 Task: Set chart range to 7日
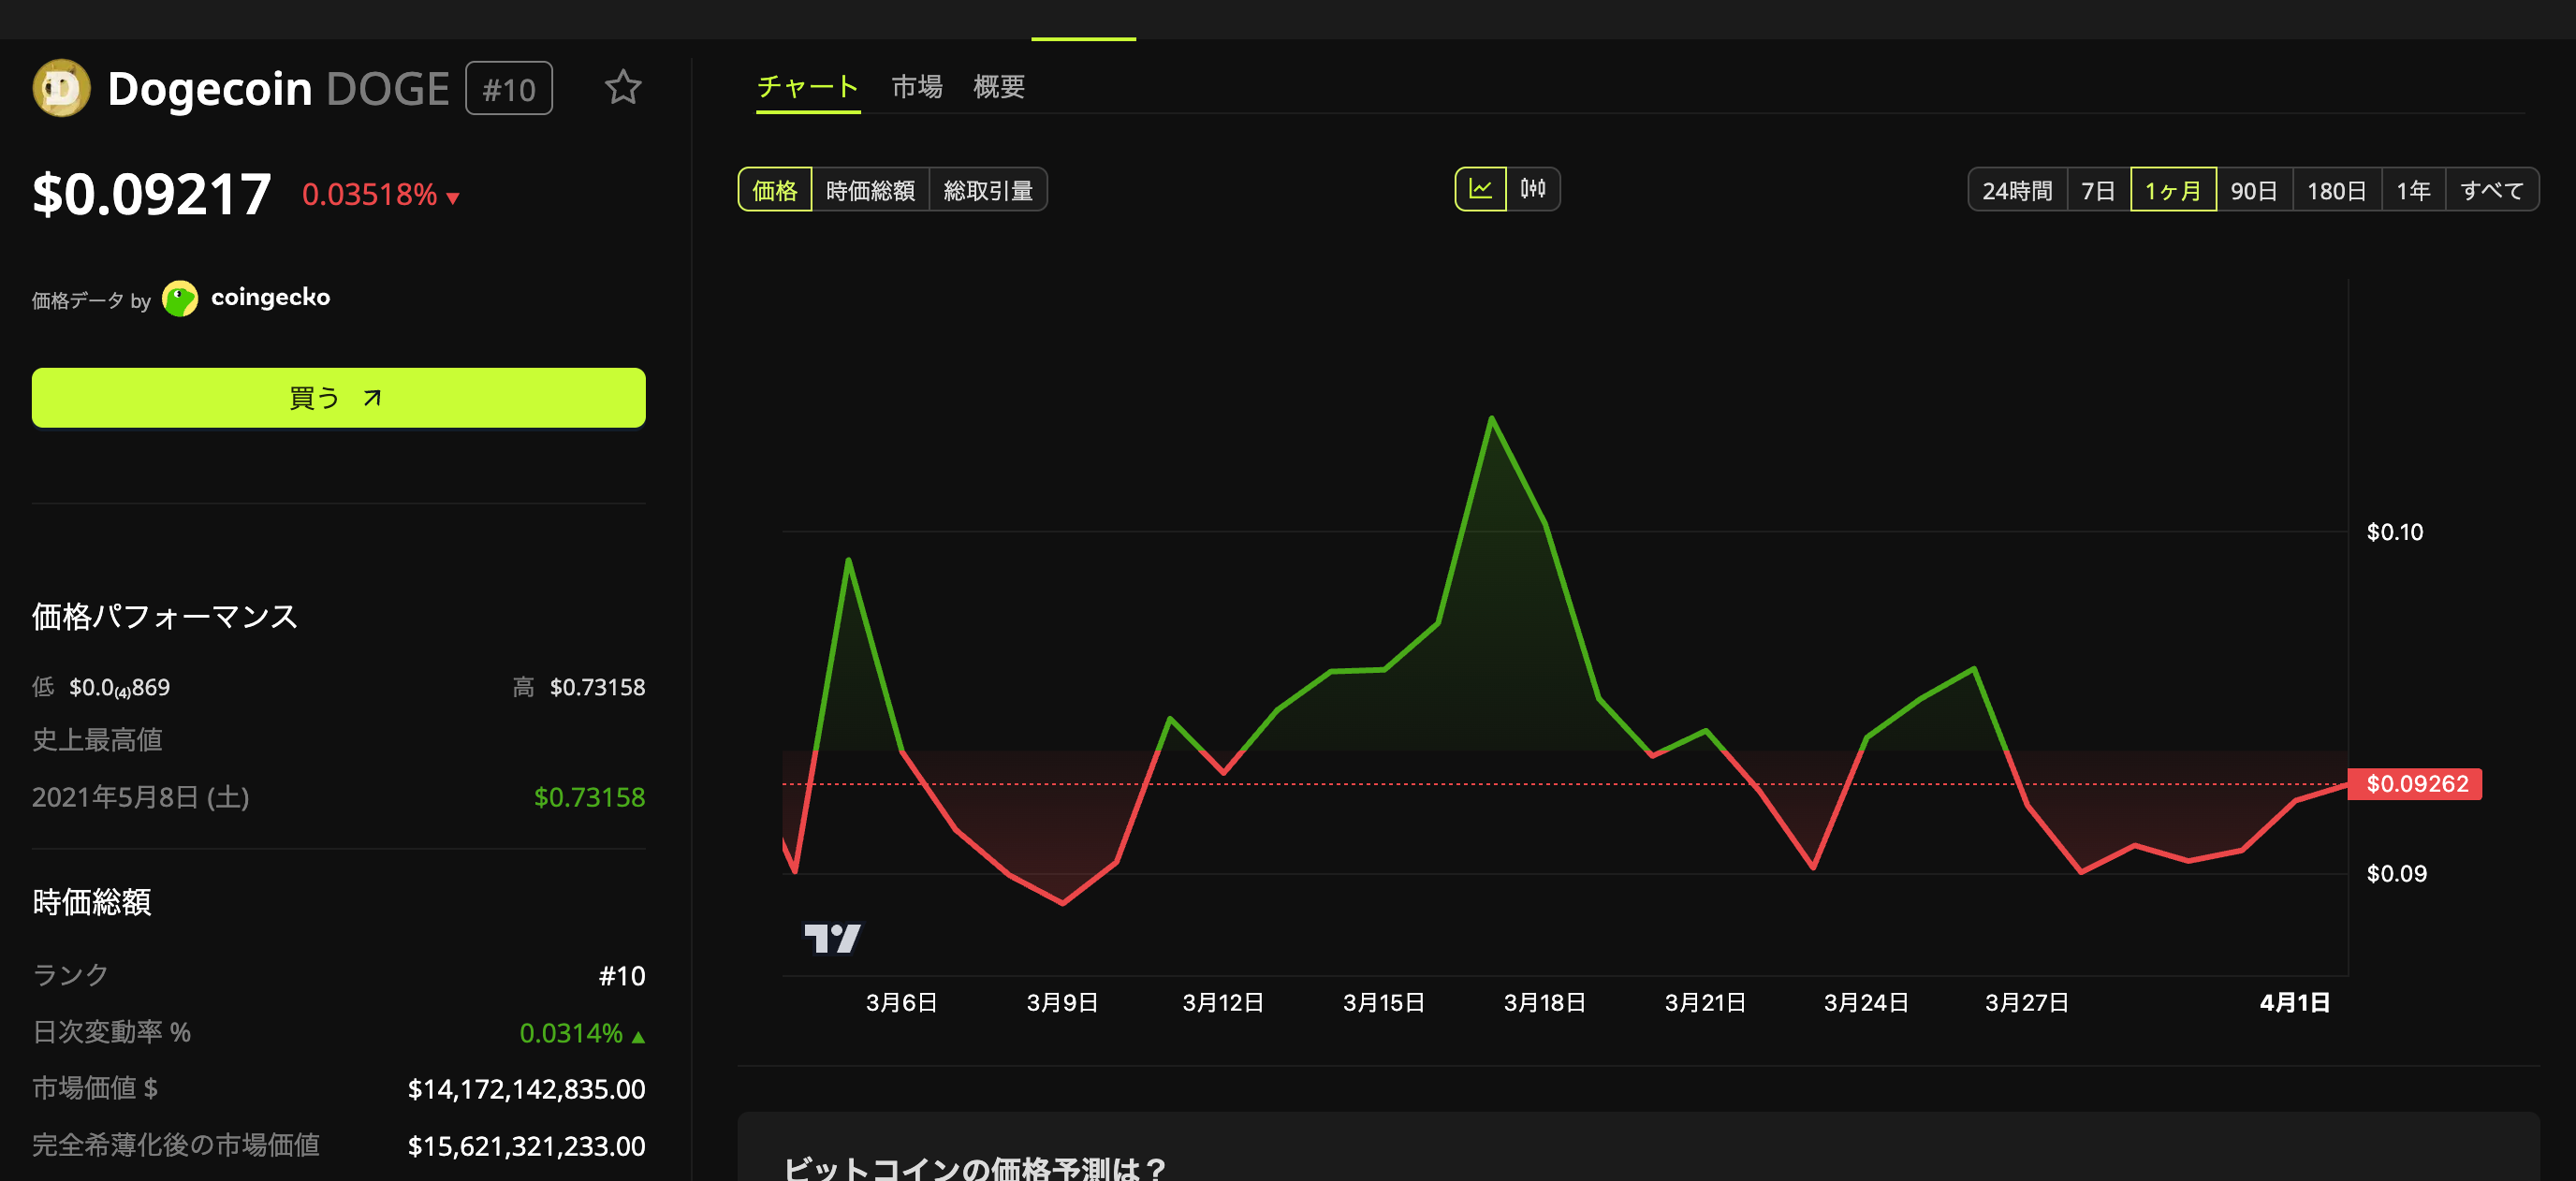(2097, 190)
